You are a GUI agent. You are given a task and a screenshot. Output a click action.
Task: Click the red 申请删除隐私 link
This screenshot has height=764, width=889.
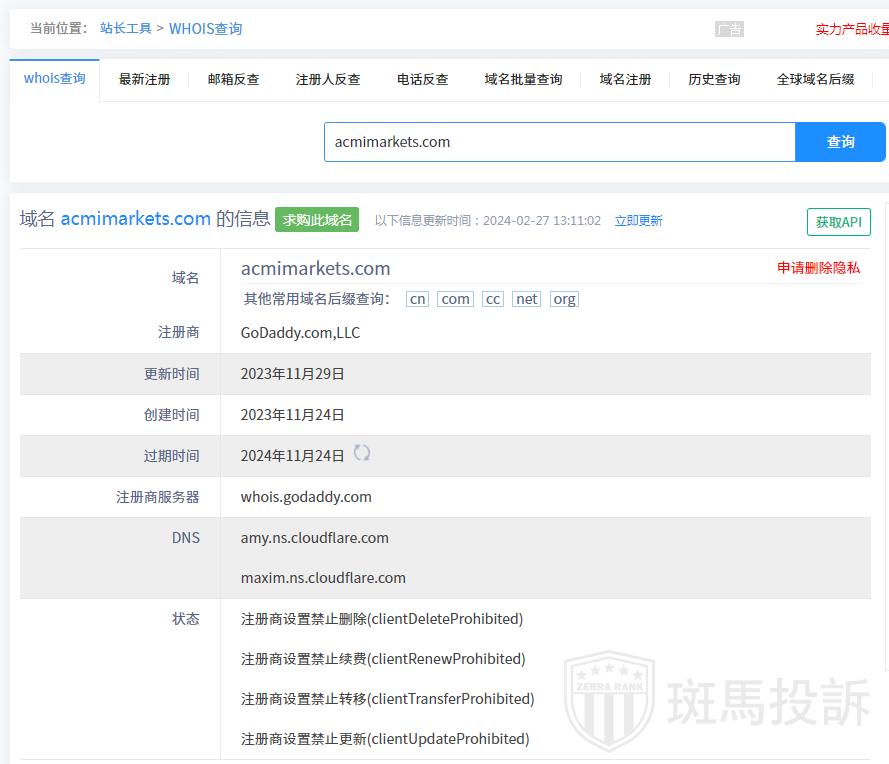point(818,267)
